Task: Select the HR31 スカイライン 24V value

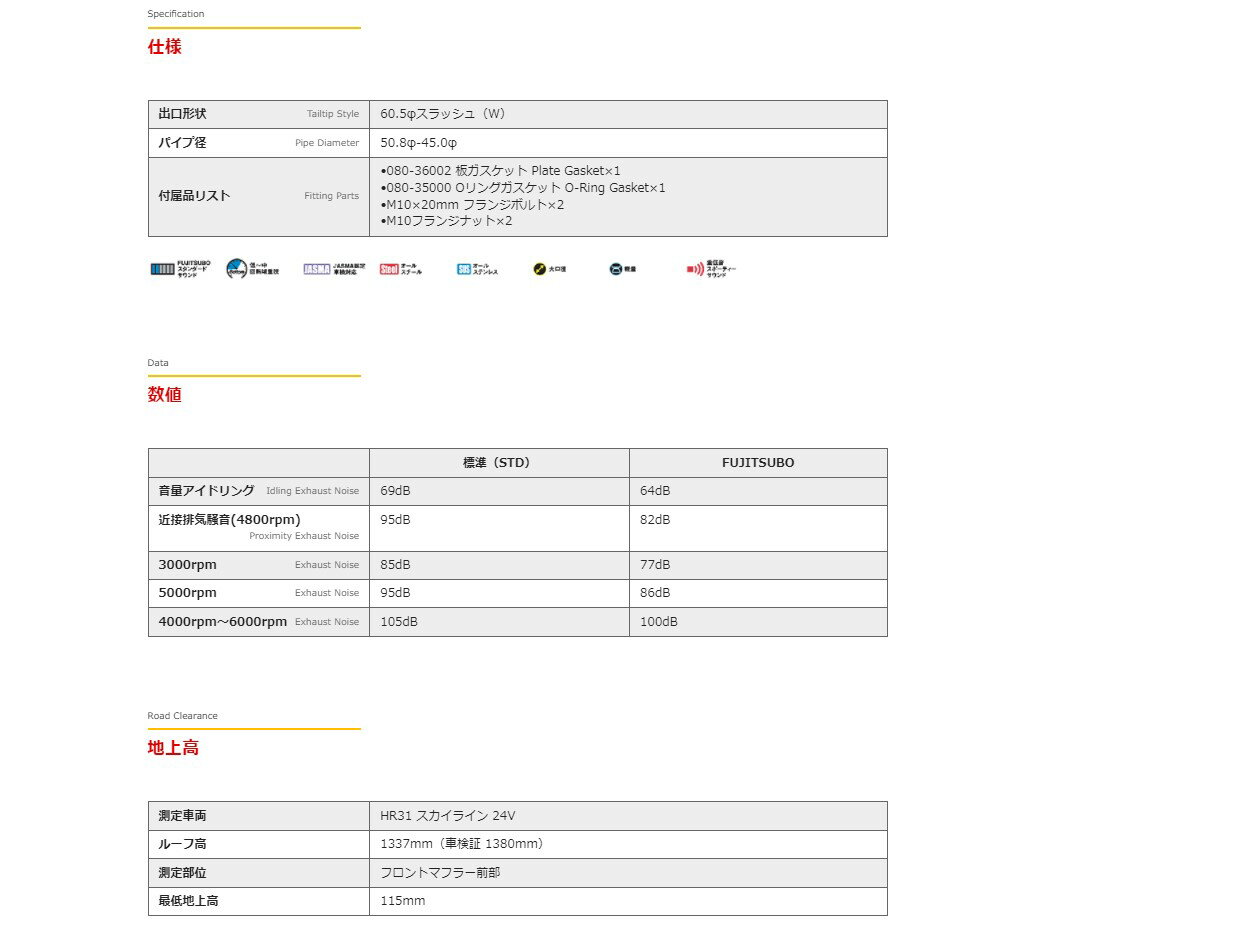Action: click(448, 816)
